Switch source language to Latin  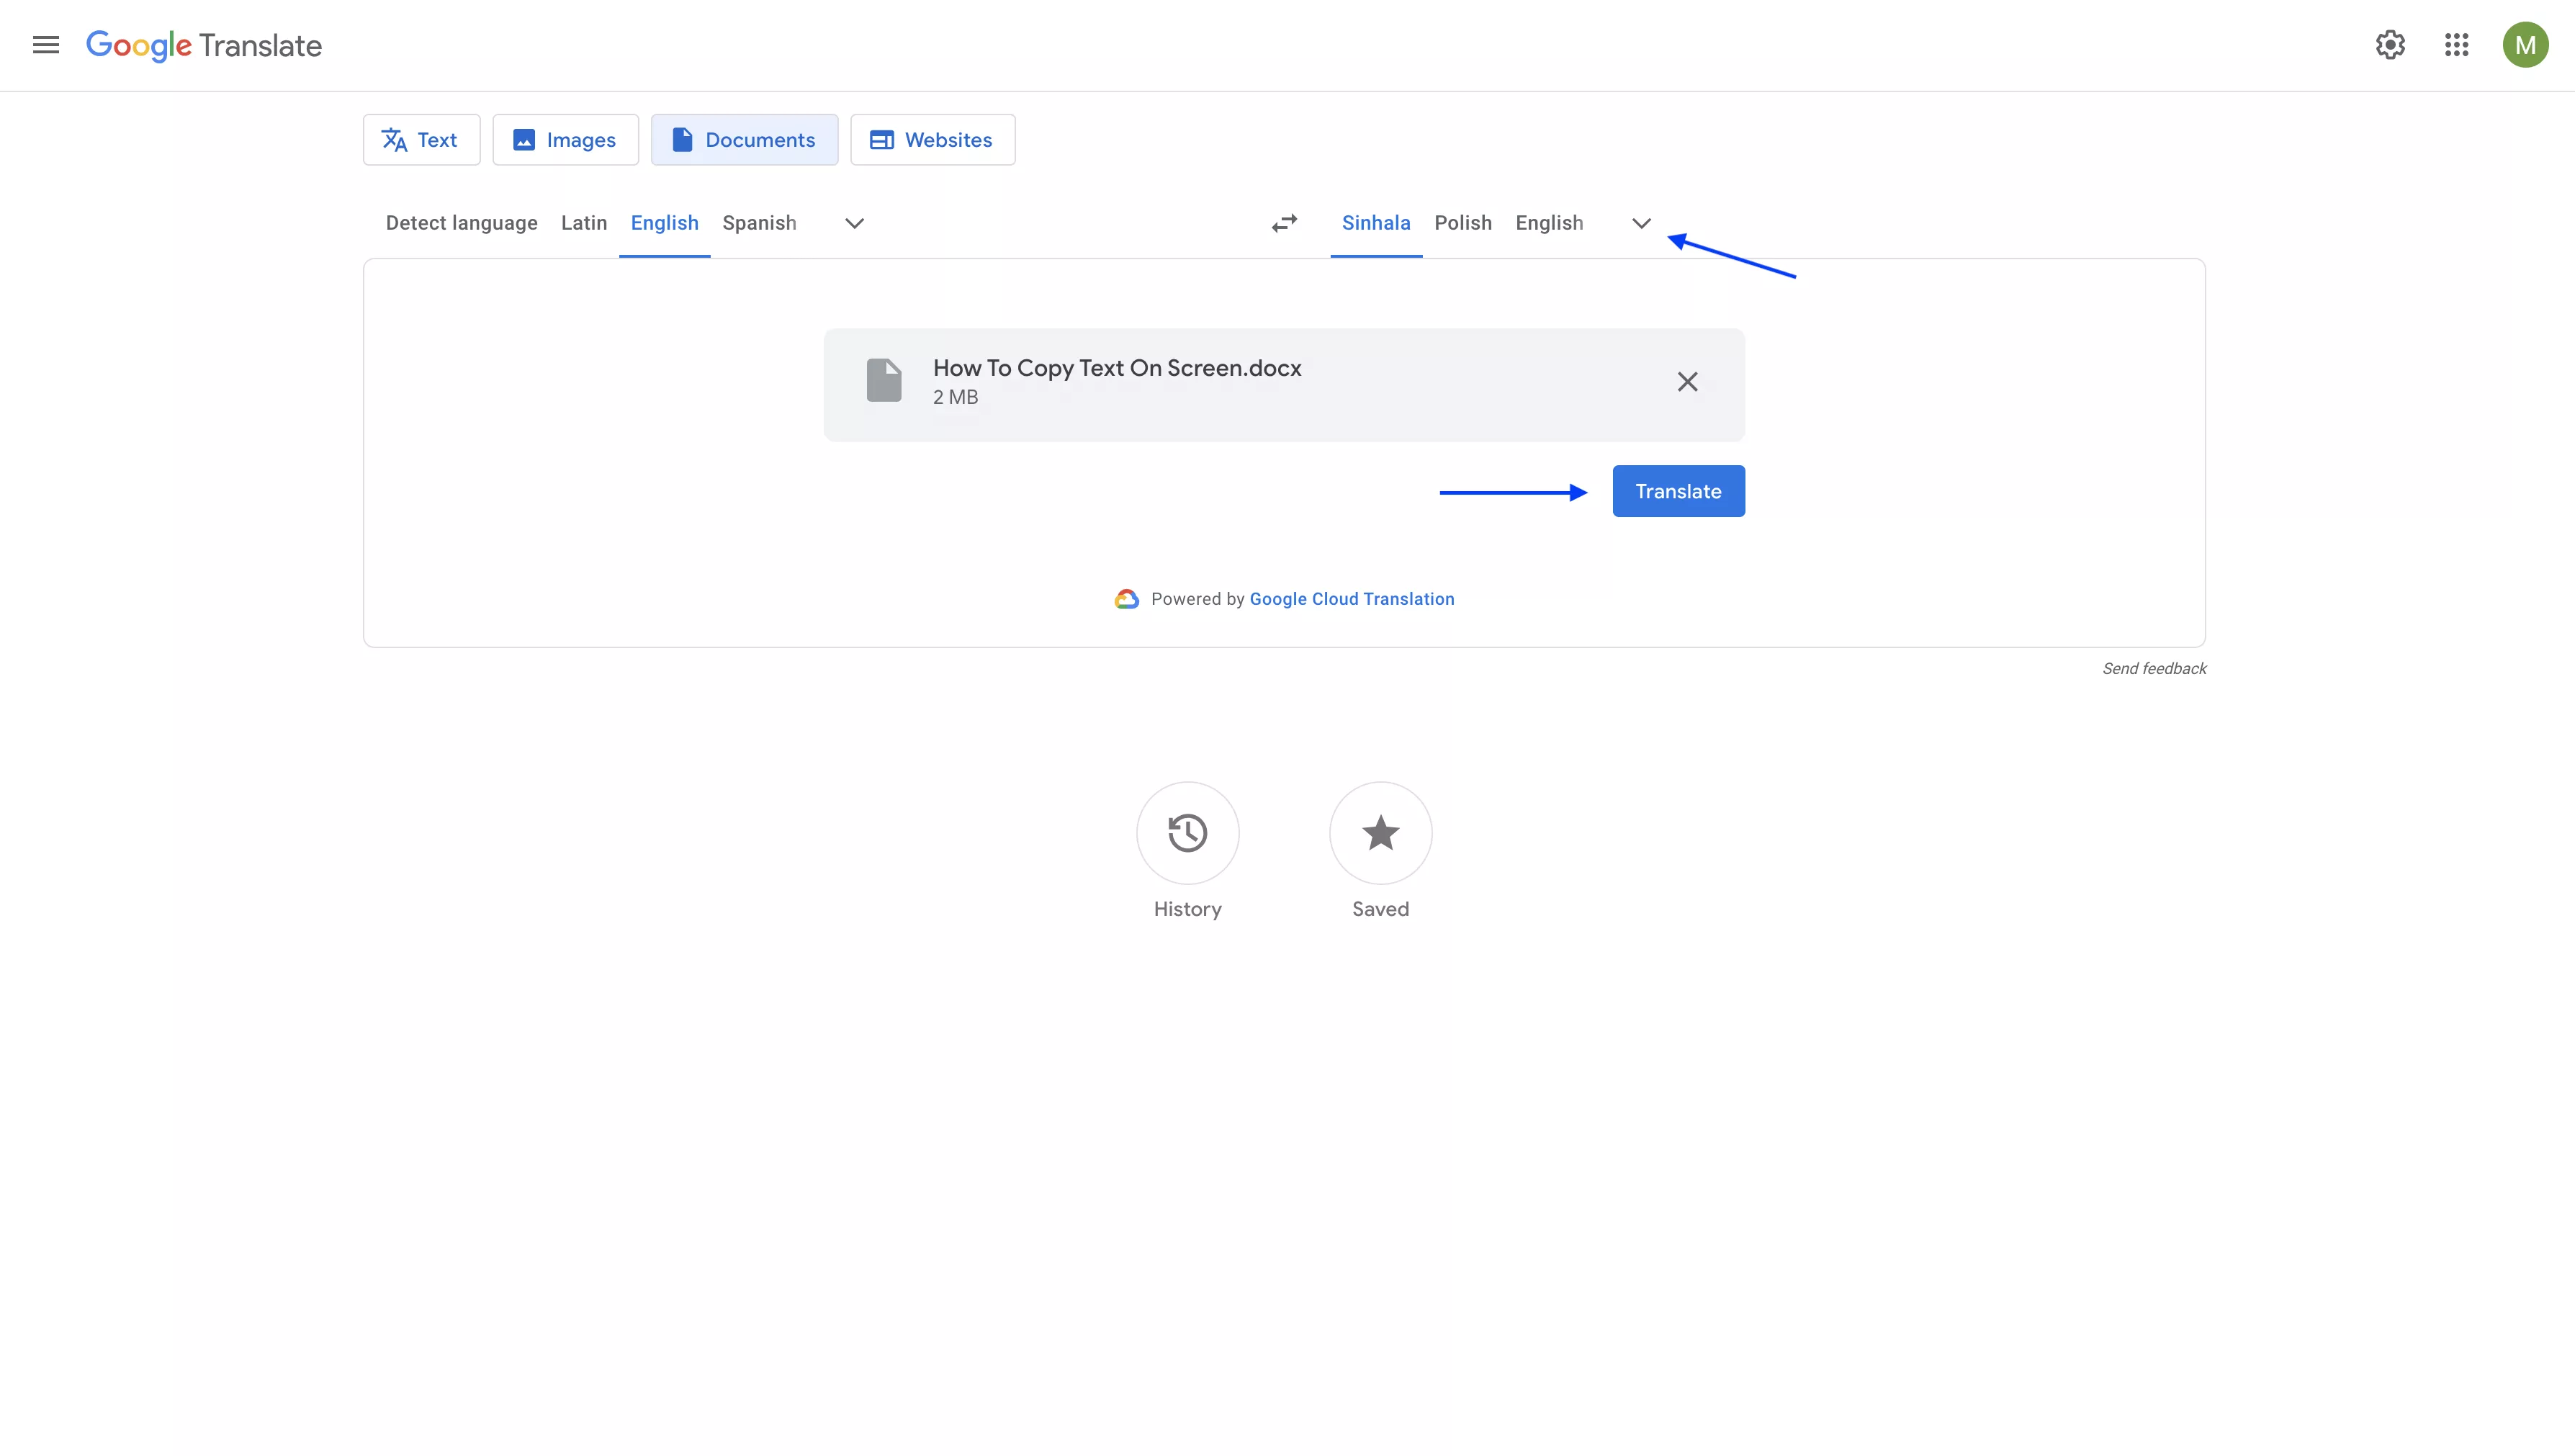[x=584, y=223]
